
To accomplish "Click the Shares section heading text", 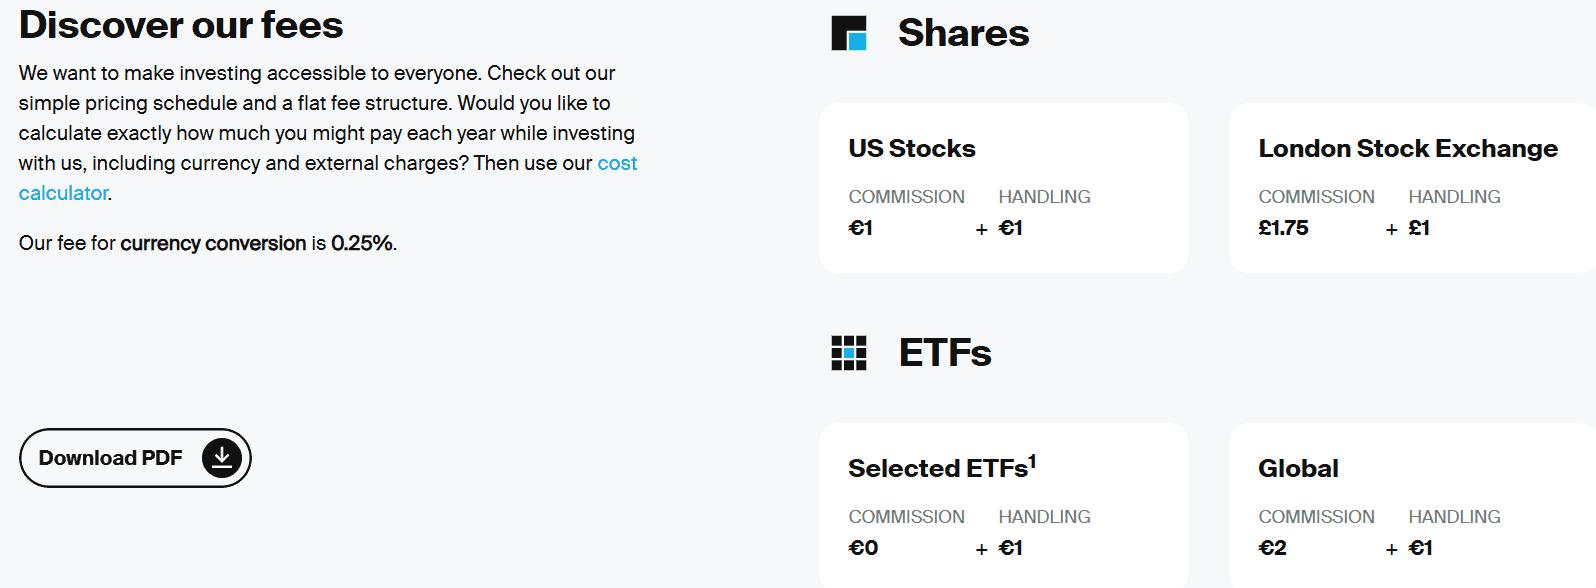I will [x=963, y=33].
